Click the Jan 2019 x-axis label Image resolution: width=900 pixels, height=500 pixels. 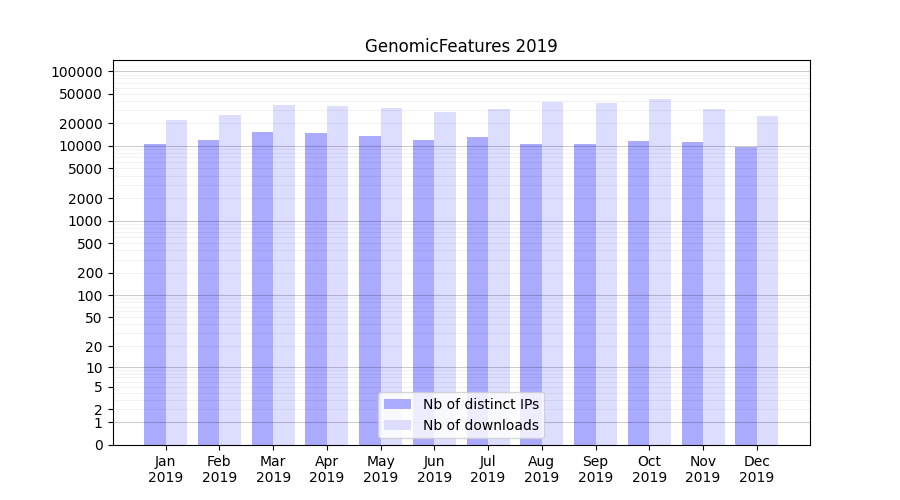tap(166, 469)
